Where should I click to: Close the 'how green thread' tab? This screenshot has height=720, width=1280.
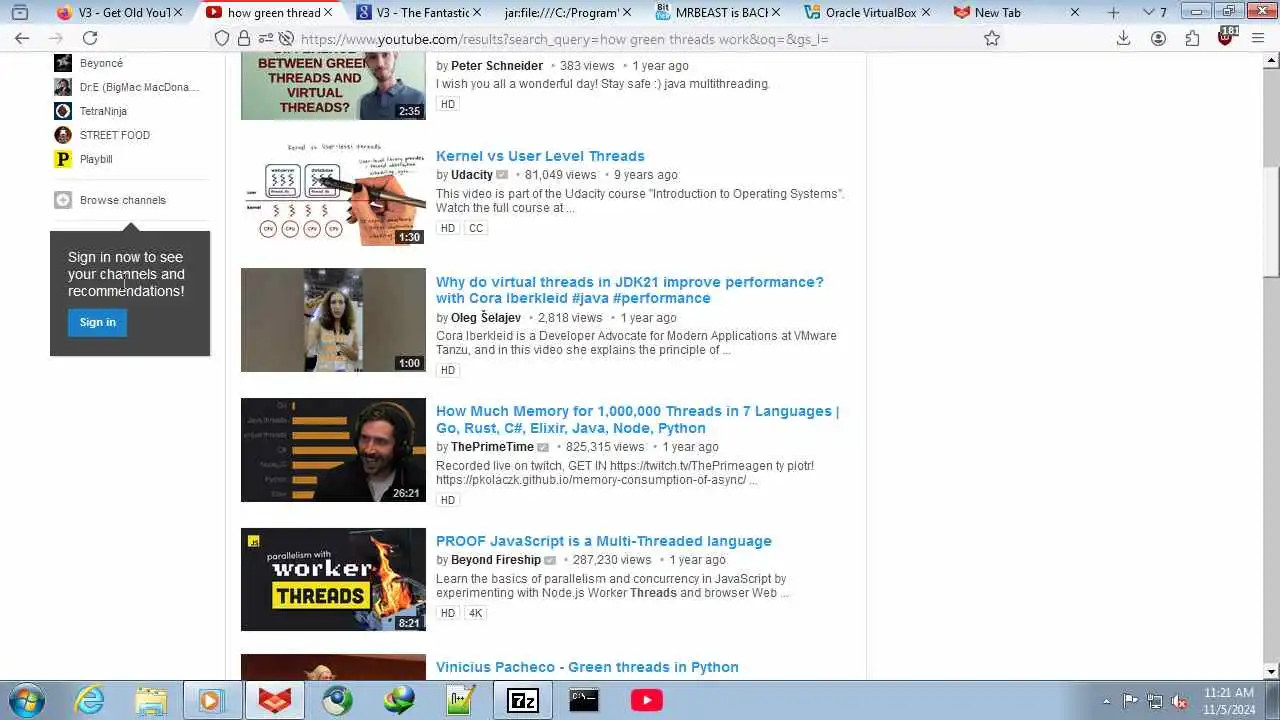pos(330,13)
